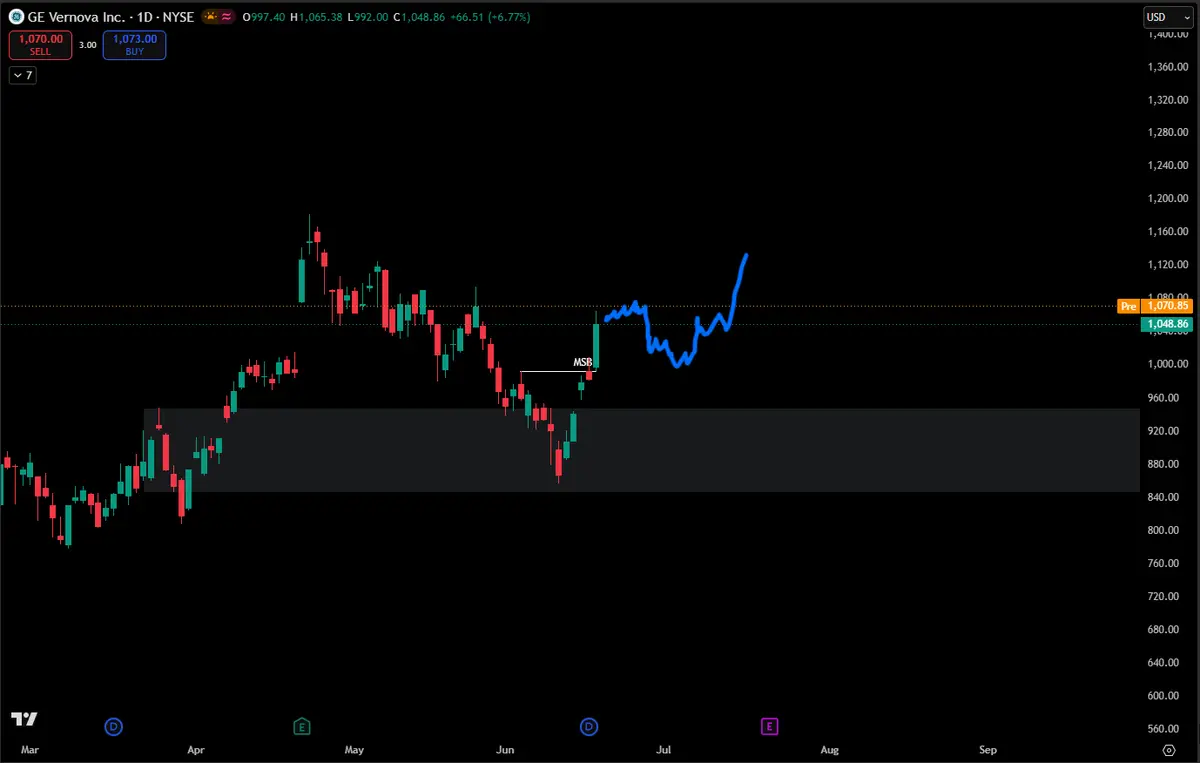
Task: Click the green earnings E marker
Action: click(x=301, y=725)
